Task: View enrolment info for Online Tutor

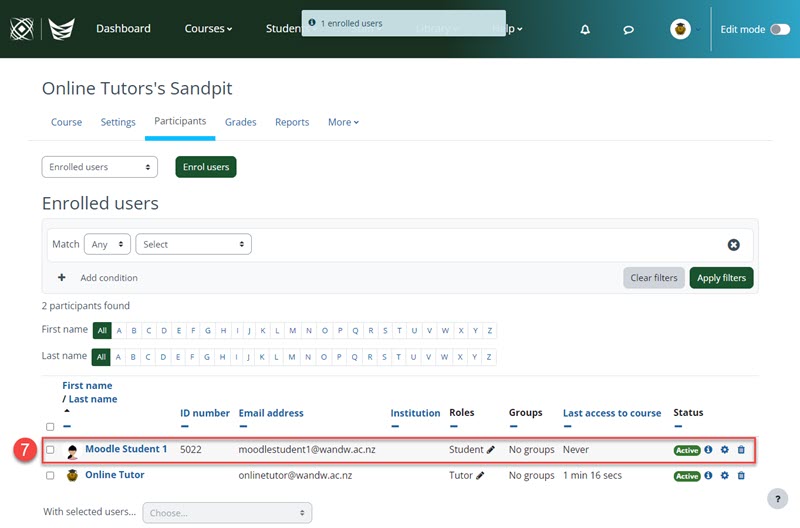Action: (x=708, y=475)
